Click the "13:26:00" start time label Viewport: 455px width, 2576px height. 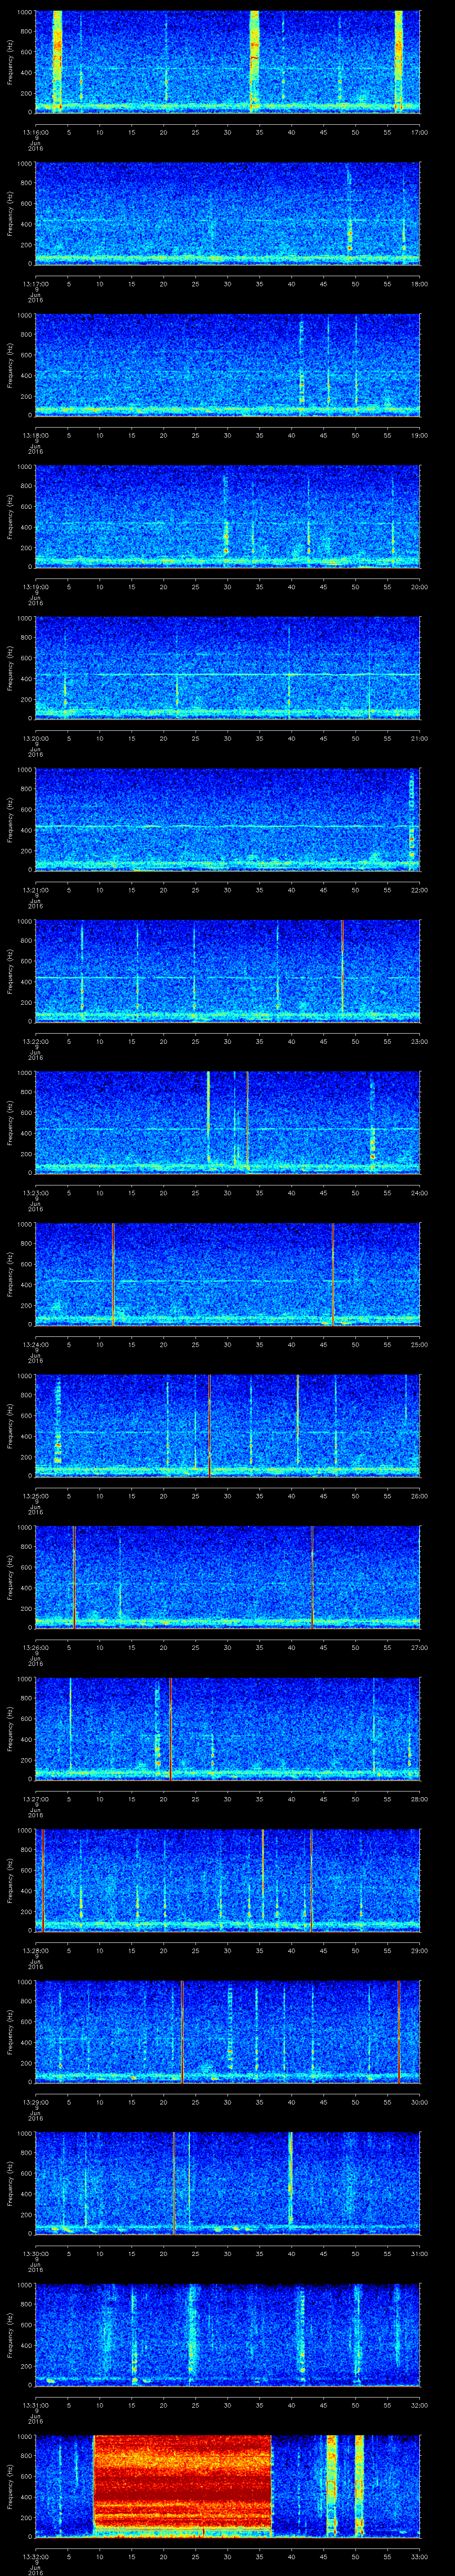pyautogui.click(x=36, y=1647)
